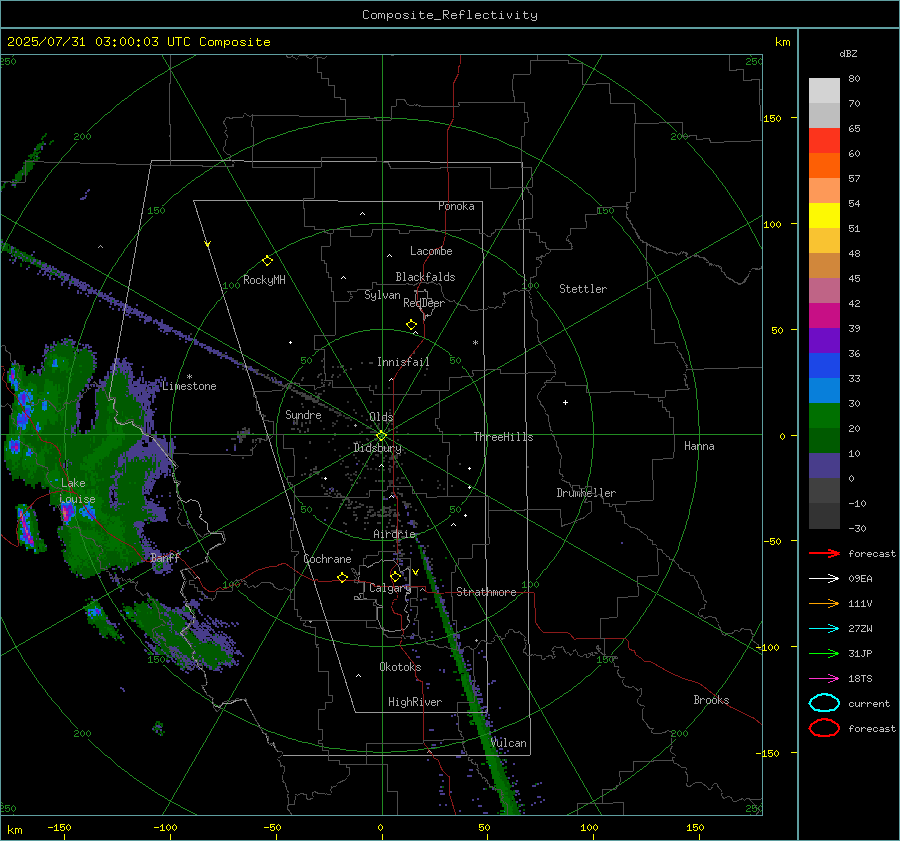Select the cyan 27ZW arrow icon

824,629
